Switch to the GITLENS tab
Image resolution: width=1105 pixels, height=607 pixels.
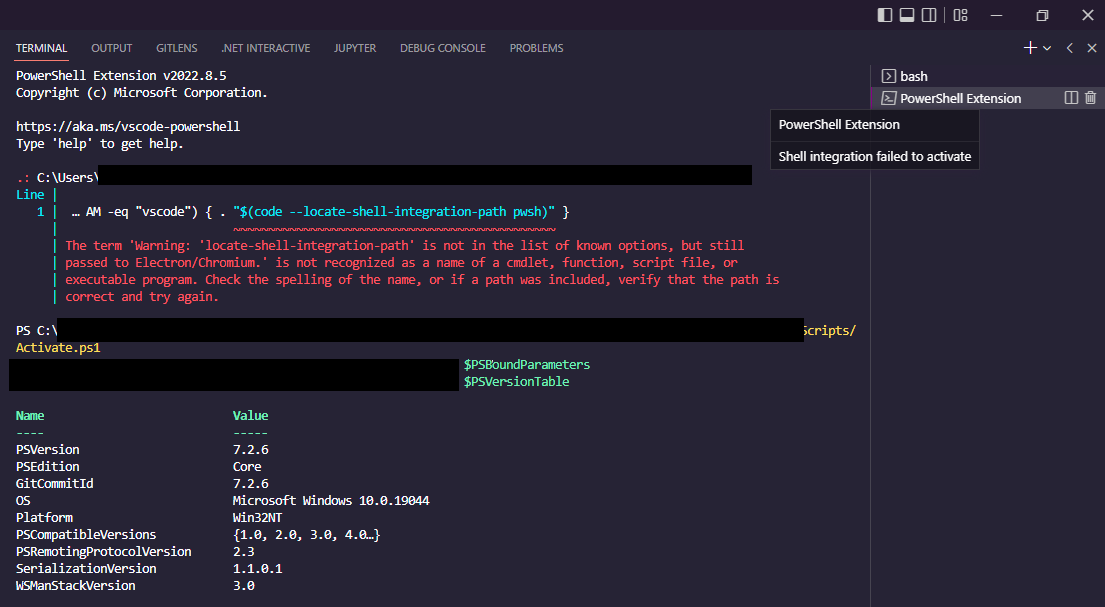[176, 47]
